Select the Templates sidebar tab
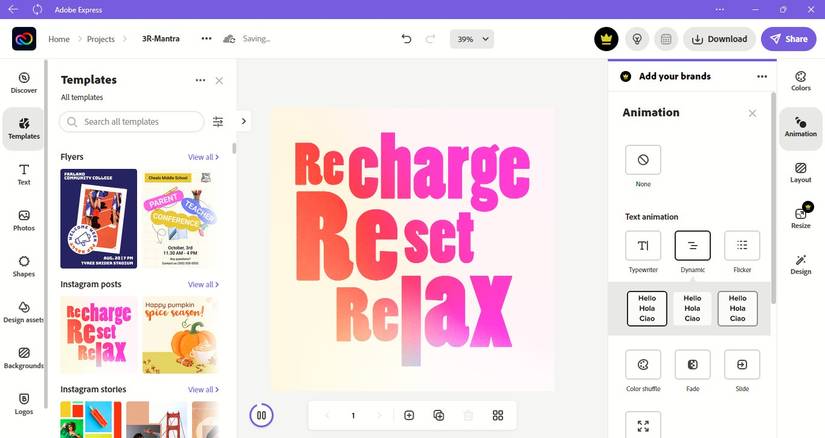 [x=24, y=129]
